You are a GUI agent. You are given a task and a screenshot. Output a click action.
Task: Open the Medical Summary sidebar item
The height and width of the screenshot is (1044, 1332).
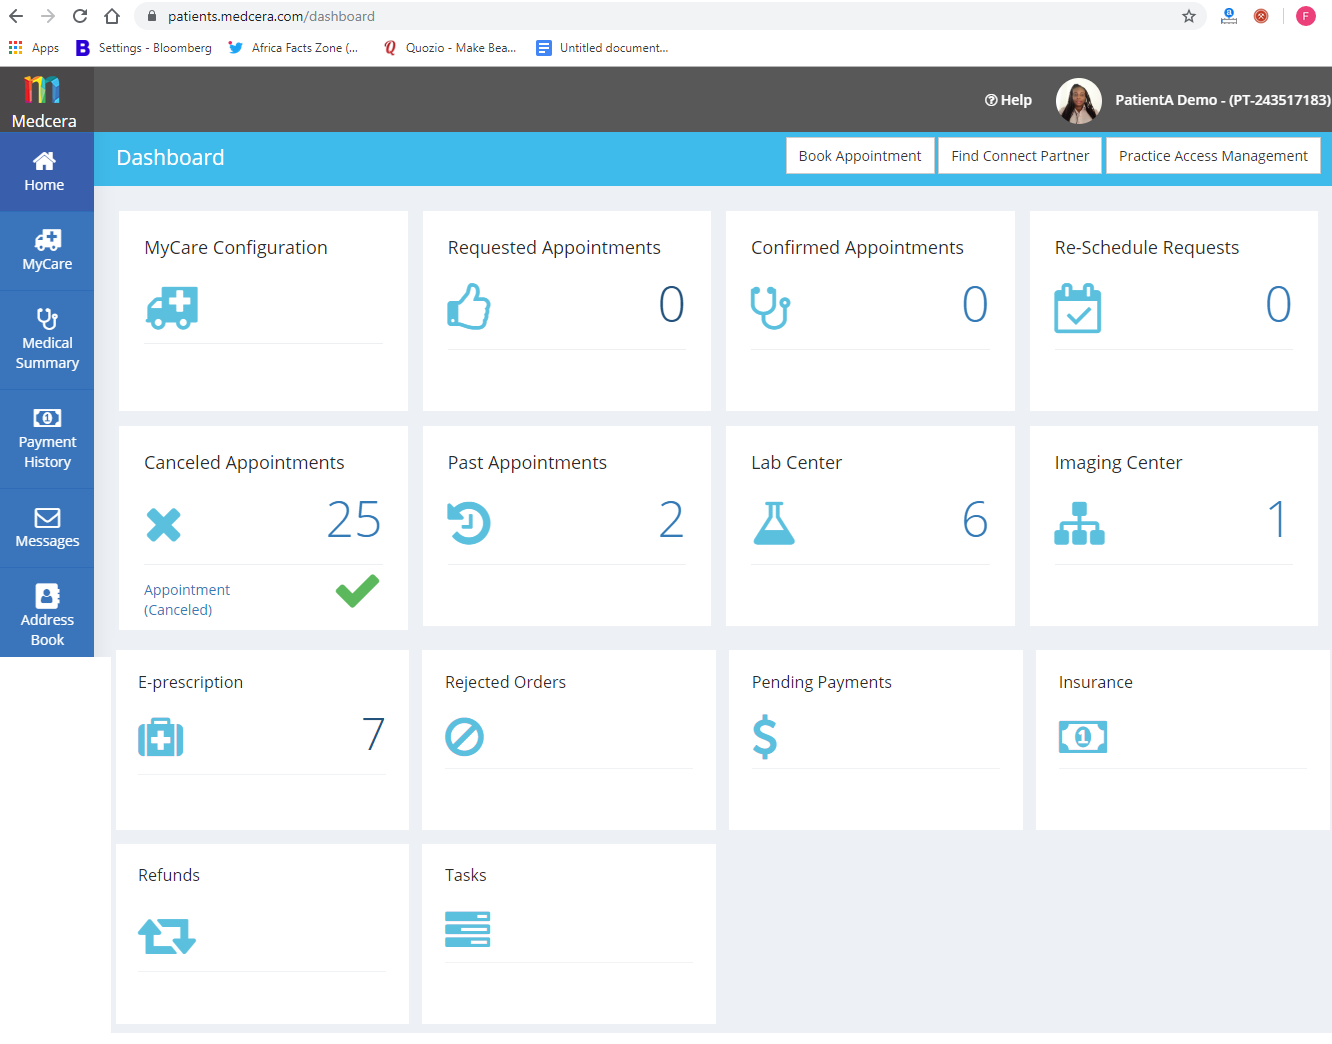pyautogui.click(x=47, y=340)
